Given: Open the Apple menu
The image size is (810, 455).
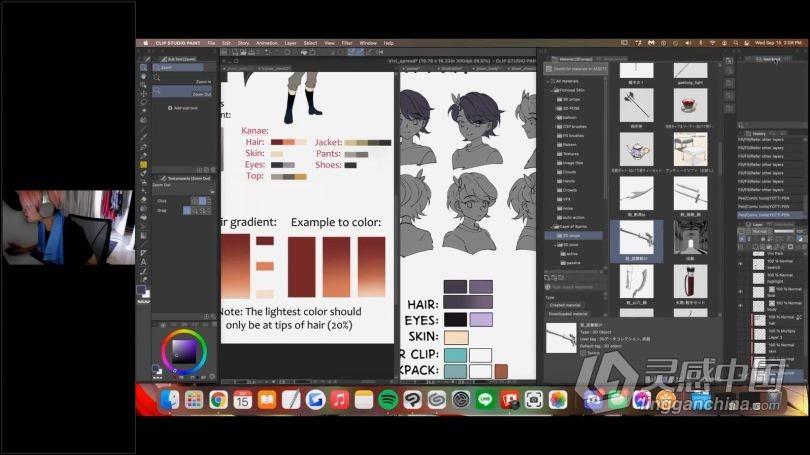Looking at the screenshot, I should (146, 43).
